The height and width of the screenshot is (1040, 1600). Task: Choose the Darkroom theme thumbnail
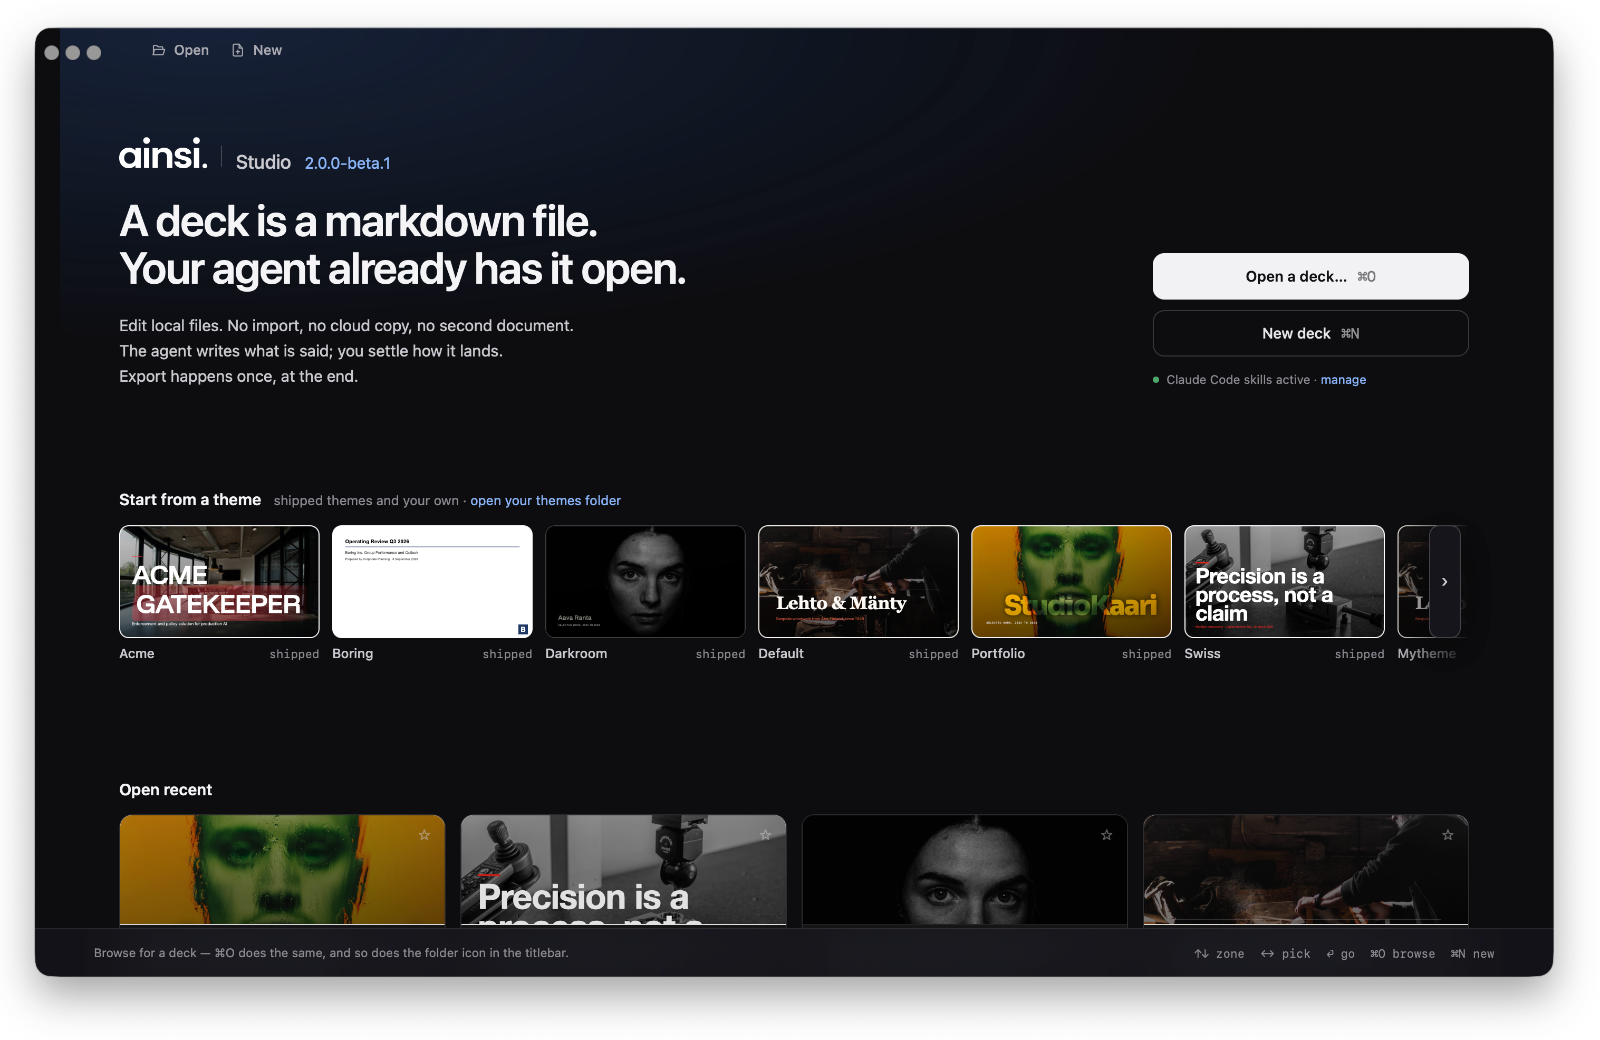[x=645, y=581]
